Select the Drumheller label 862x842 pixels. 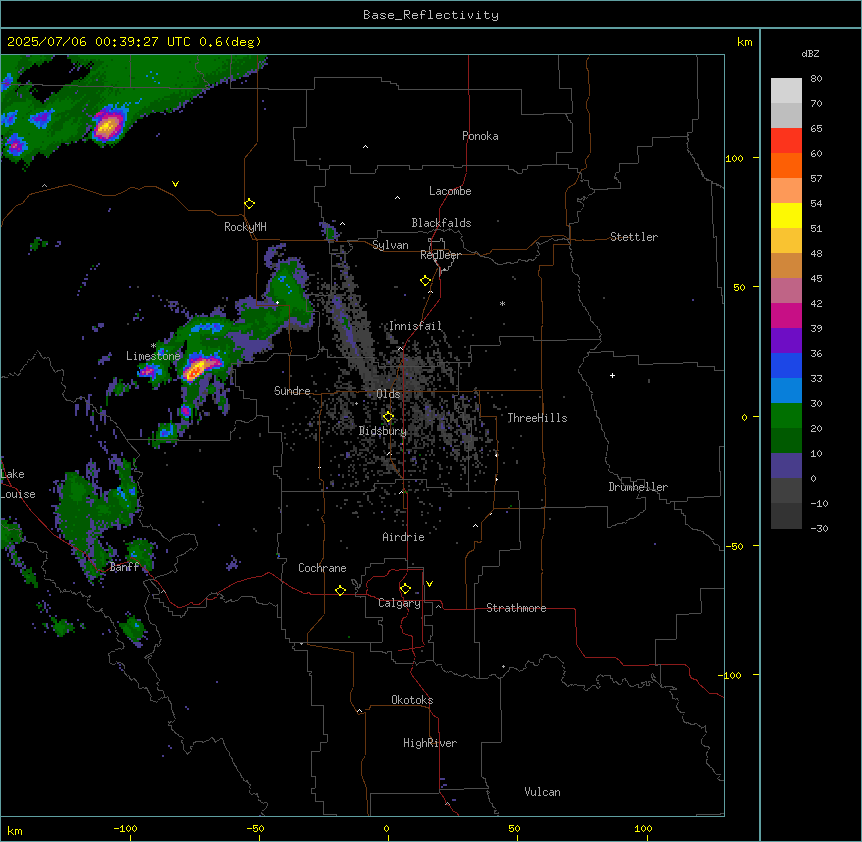pyautogui.click(x=638, y=487)
